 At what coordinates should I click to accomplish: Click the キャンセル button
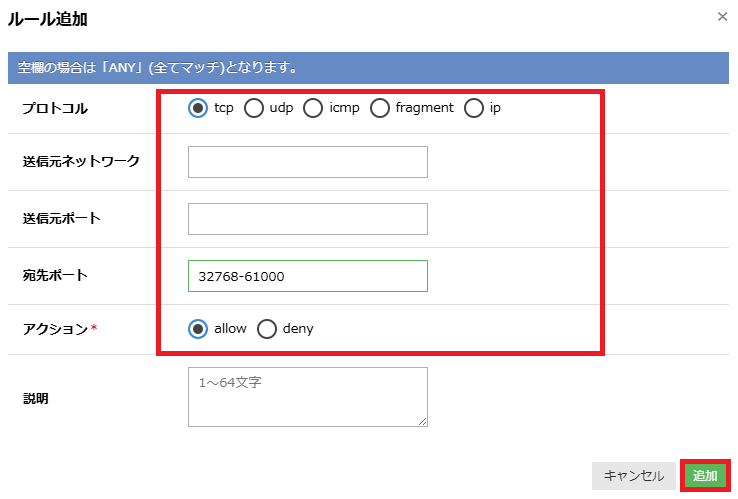[x=634, y=475]
